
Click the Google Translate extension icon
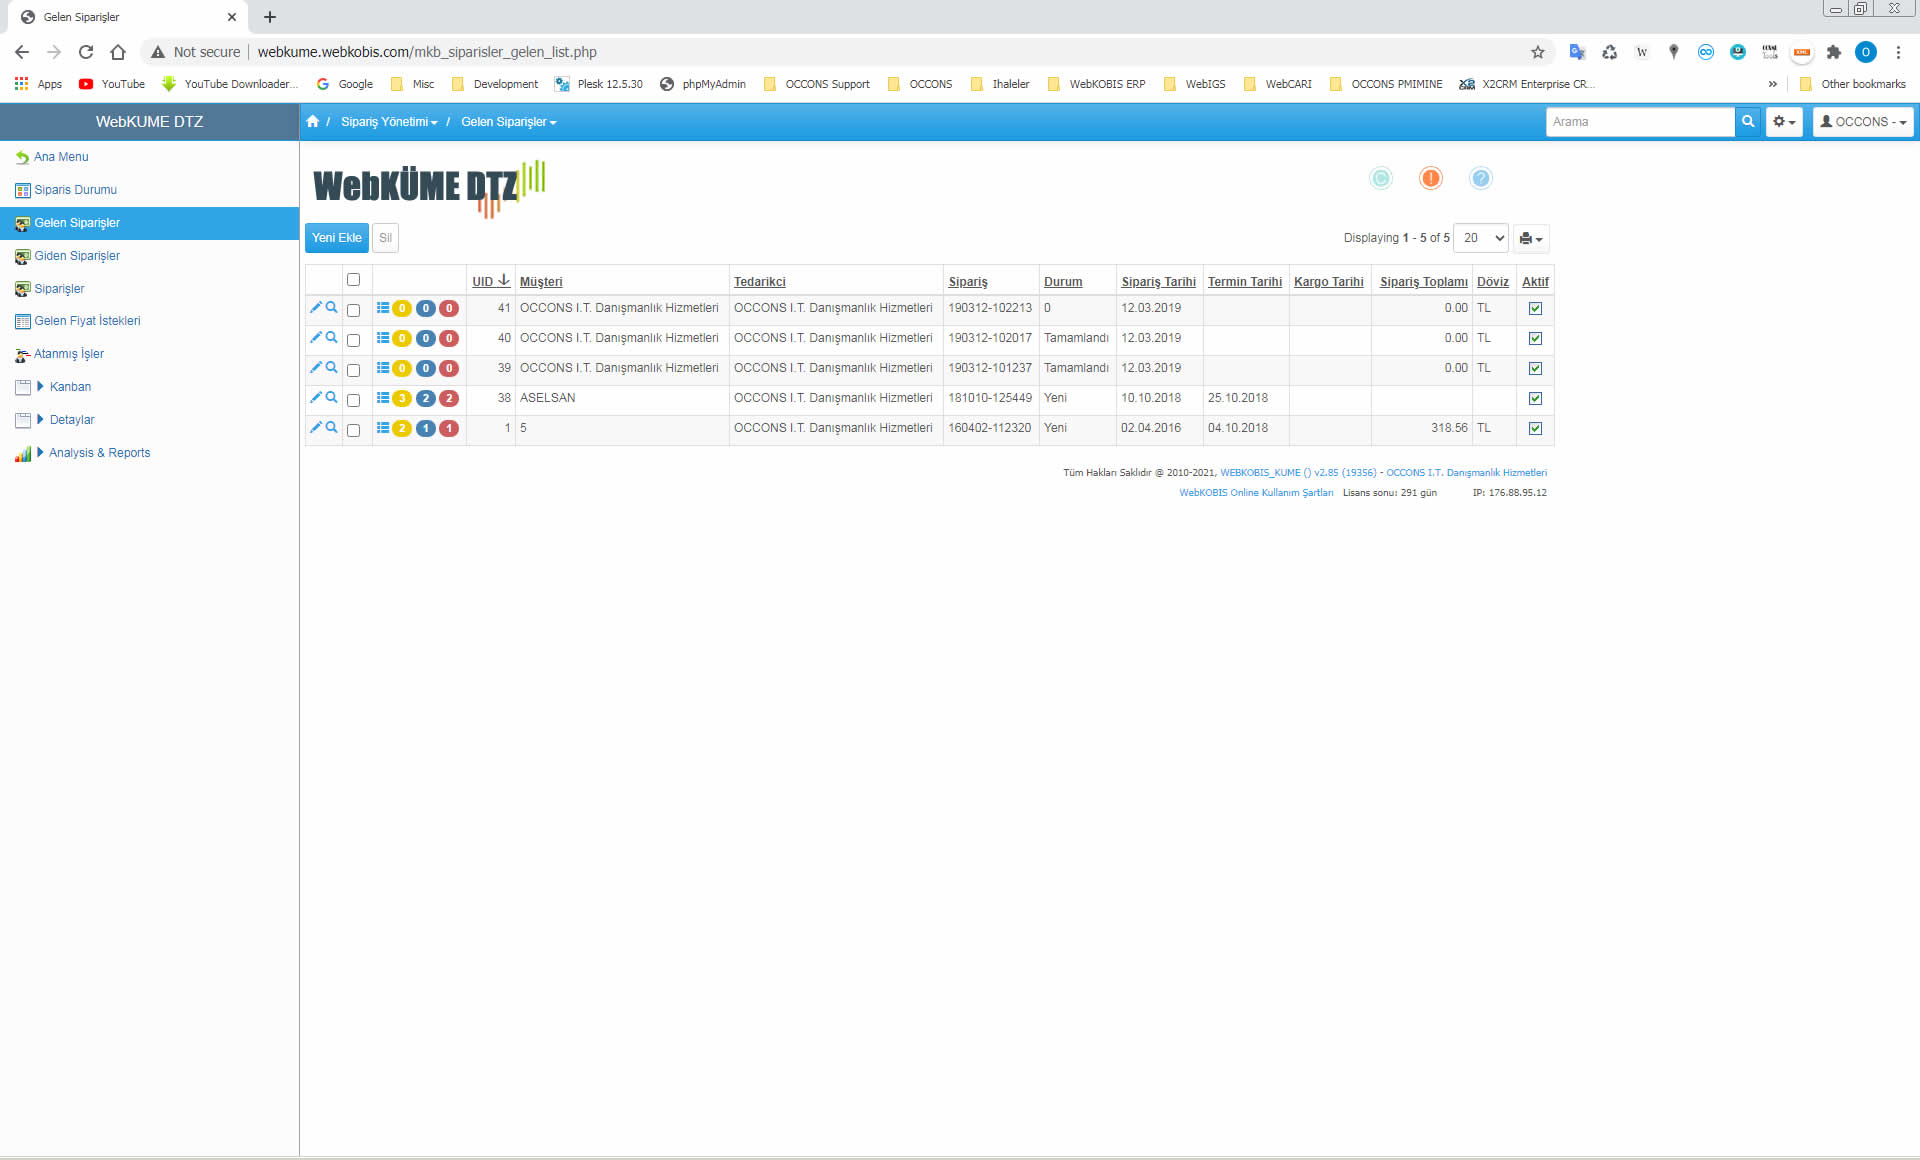tap(1578, 52)
